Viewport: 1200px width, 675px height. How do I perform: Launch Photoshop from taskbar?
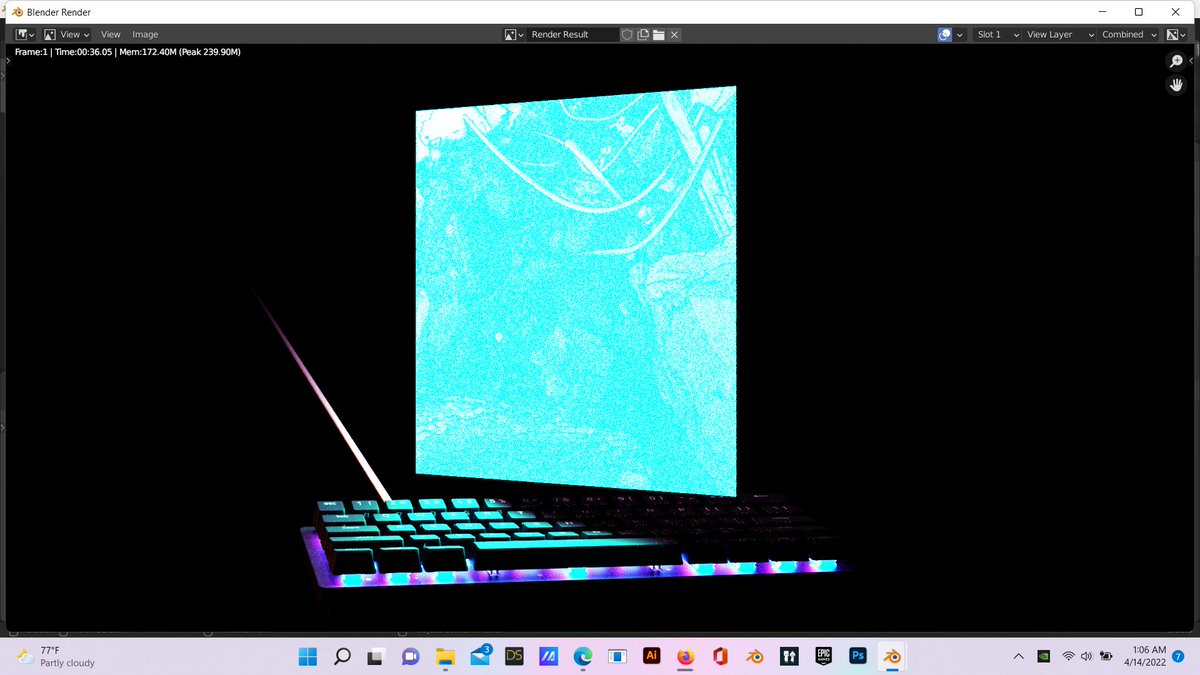point(857,656)
